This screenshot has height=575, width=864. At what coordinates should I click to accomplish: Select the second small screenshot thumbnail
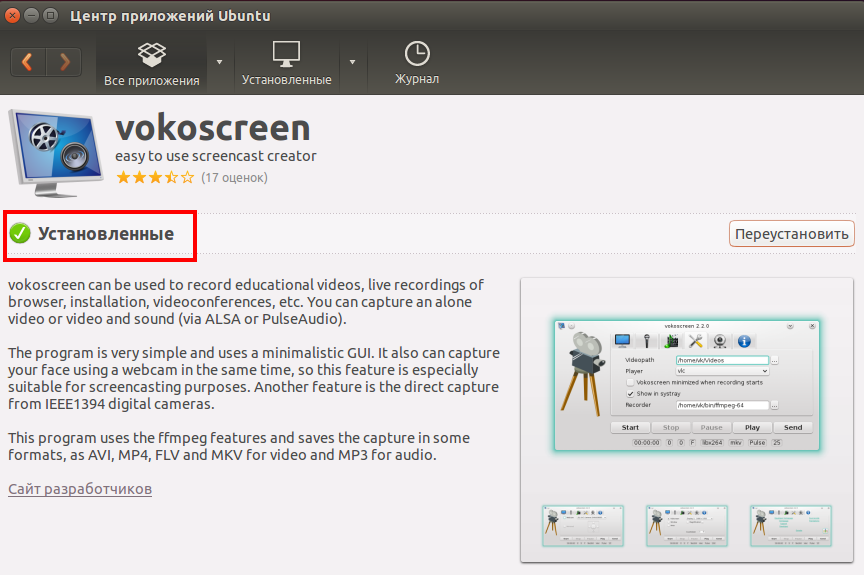coord(687,526)
